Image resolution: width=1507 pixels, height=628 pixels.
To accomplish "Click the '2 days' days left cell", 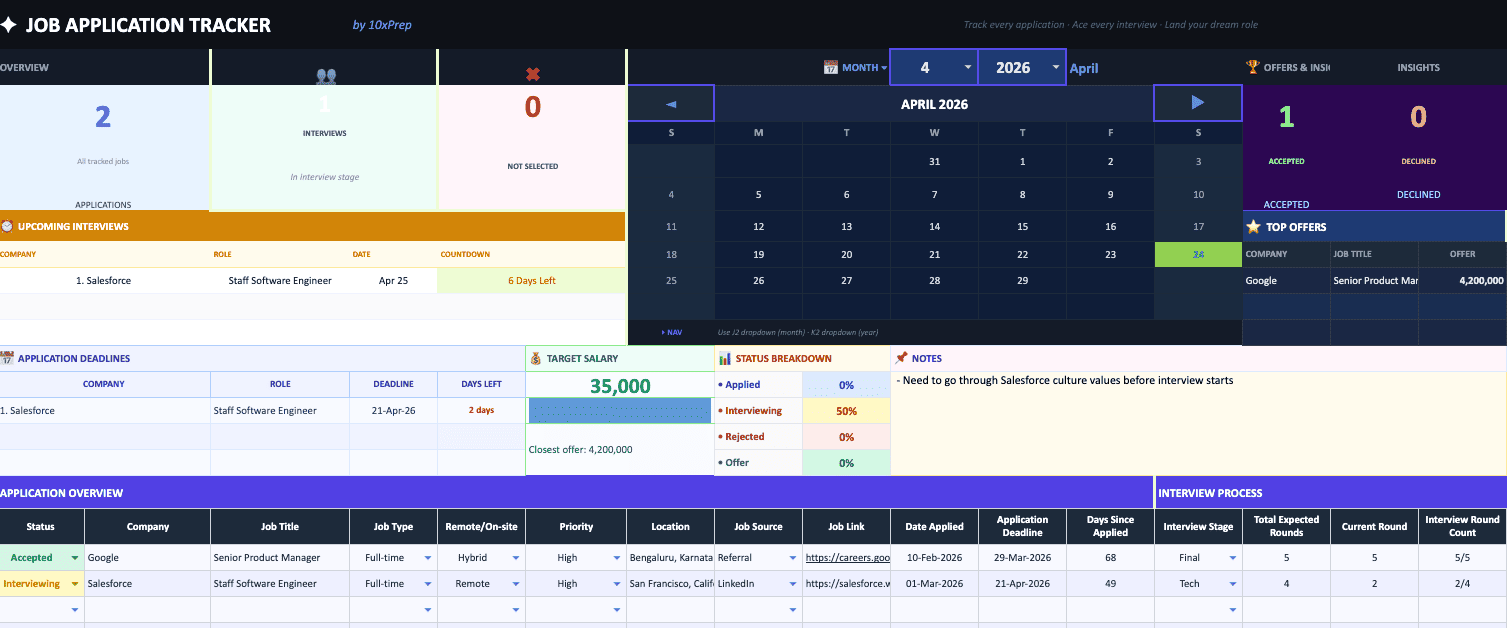I will [x=482, y=411].
